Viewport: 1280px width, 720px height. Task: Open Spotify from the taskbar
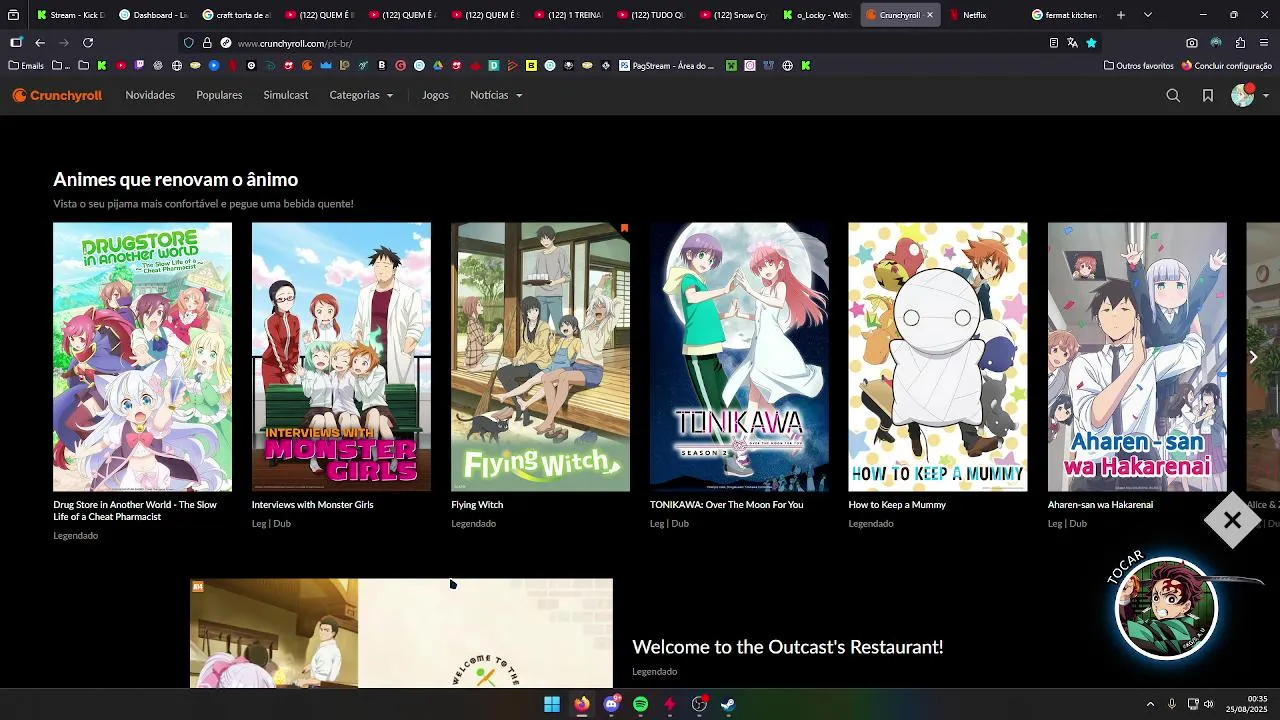click(x=640, y=704)
